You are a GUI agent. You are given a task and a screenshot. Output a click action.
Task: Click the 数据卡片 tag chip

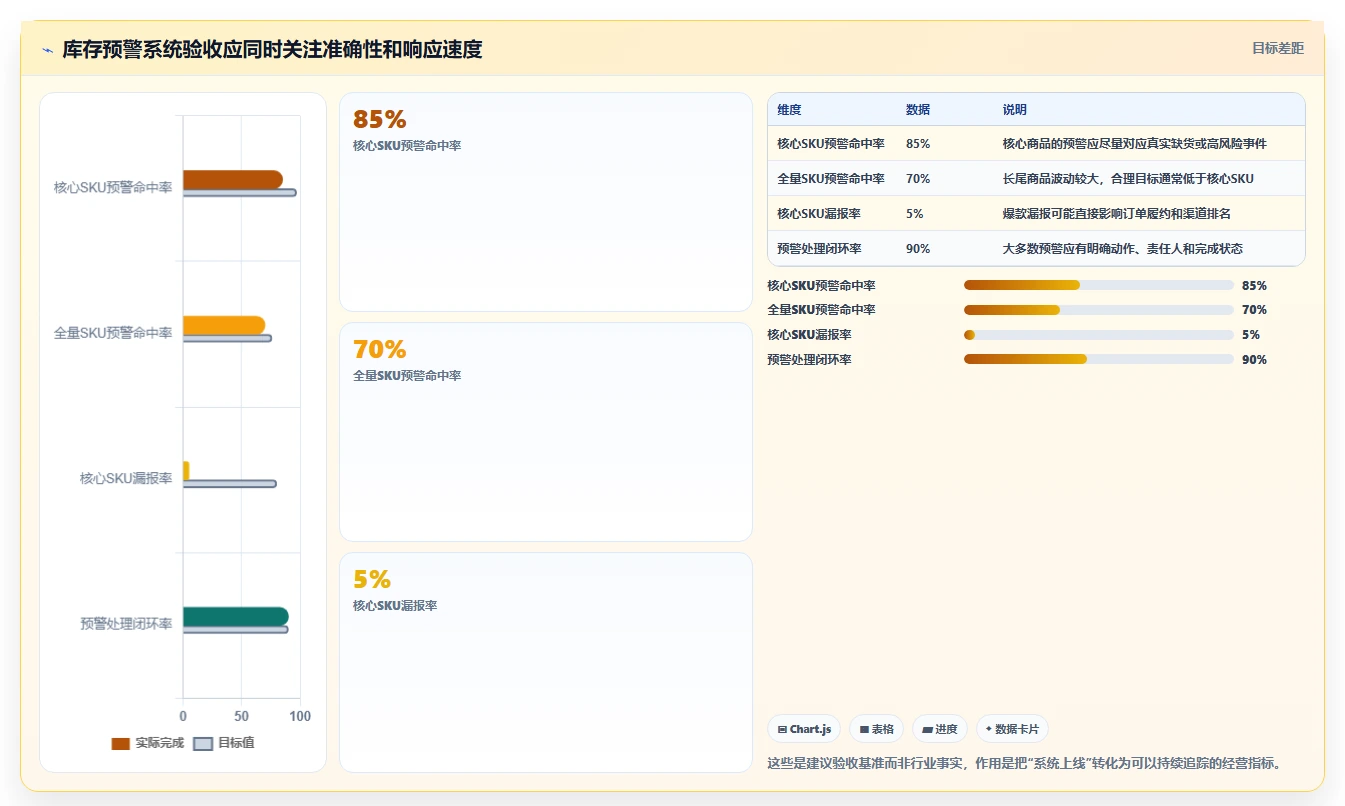click(x=1012, y=729)
